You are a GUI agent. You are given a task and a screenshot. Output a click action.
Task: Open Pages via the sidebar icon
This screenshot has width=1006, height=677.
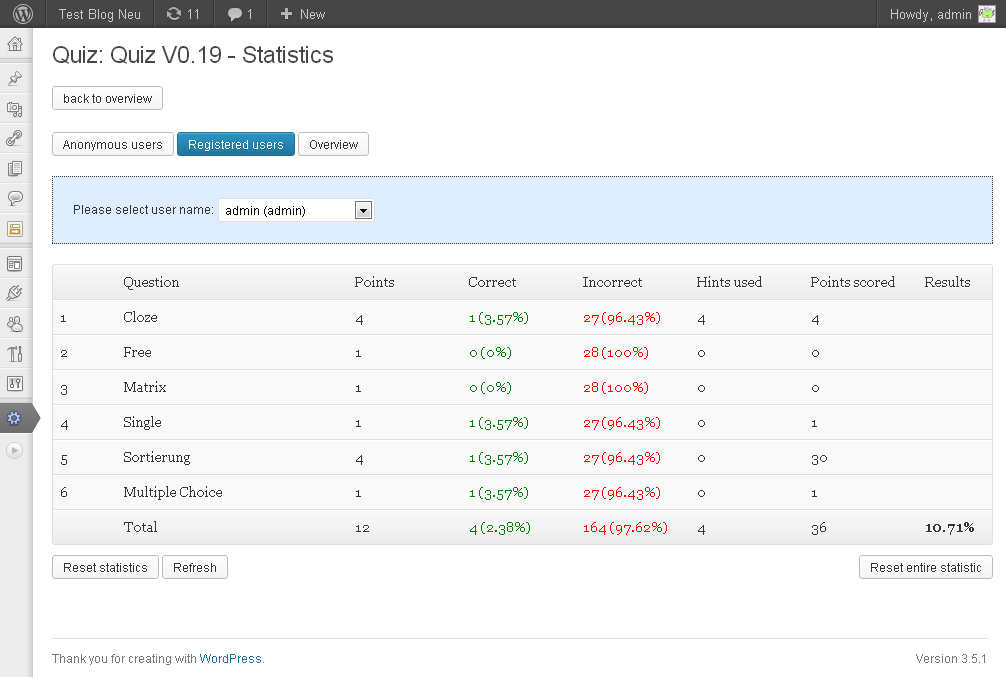[x=15, y=169]
